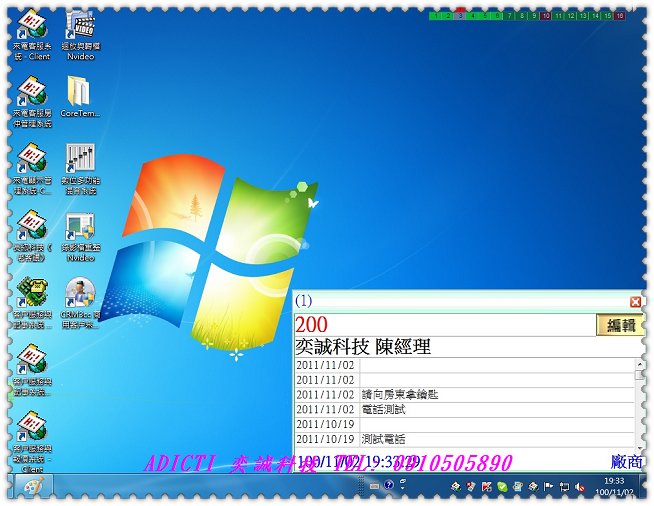
Task: Open the network connection tray icon
Action: [564, 486]
